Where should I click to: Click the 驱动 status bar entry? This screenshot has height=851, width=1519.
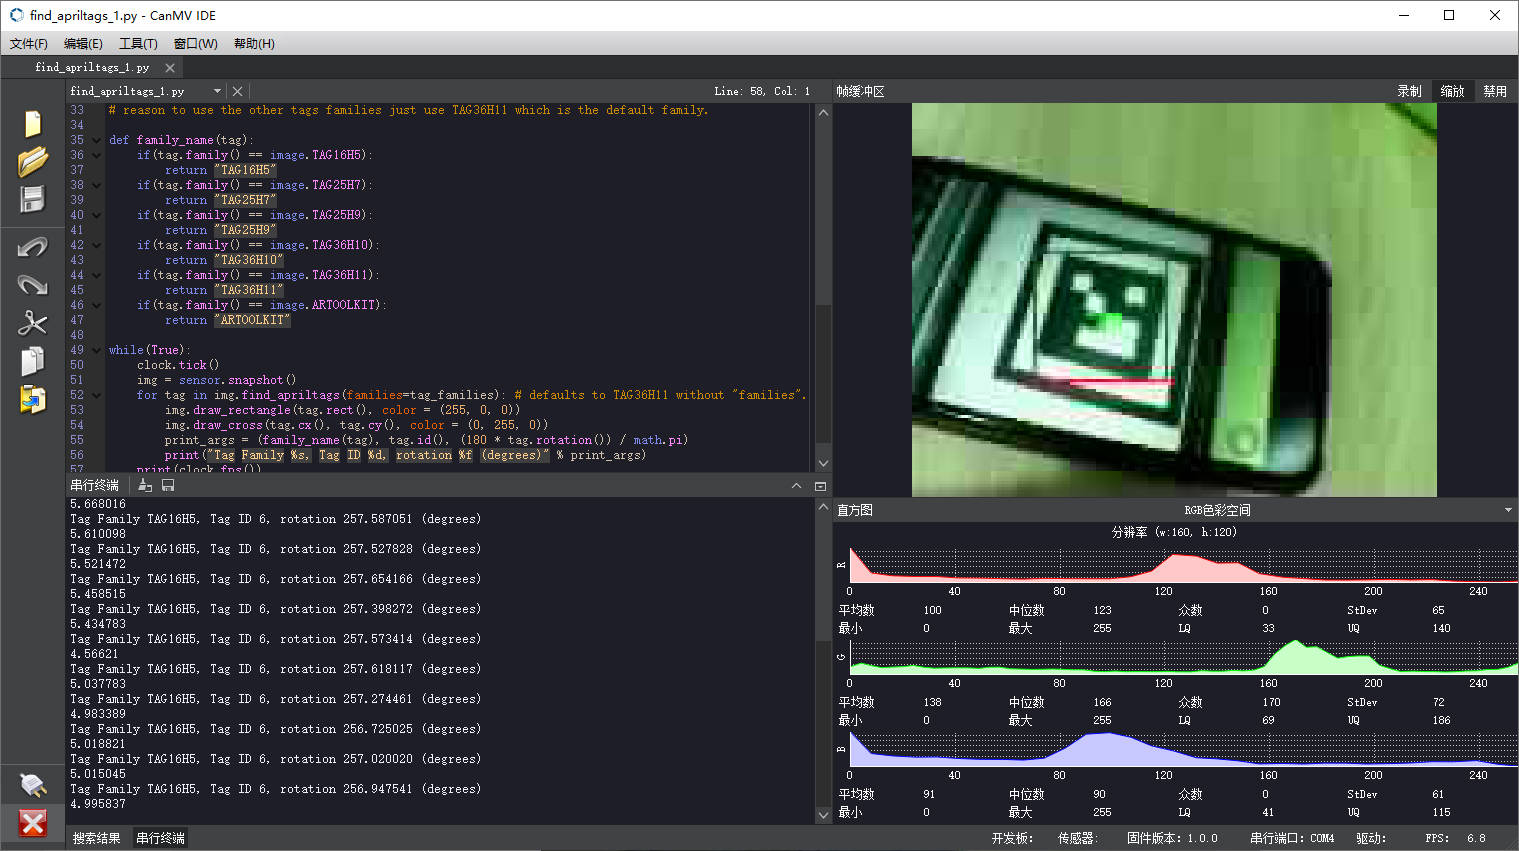tap(1371, 838)
